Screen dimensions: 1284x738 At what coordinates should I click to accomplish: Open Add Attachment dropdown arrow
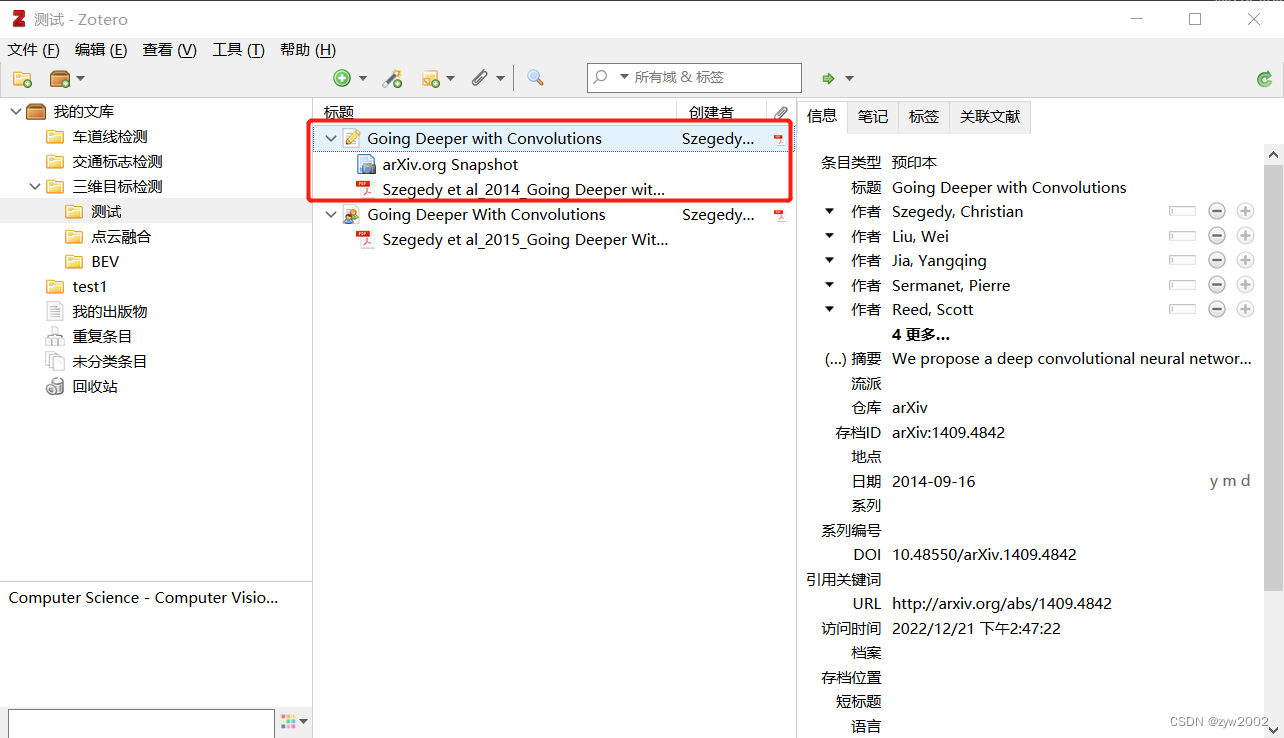[x=500, y=78]
